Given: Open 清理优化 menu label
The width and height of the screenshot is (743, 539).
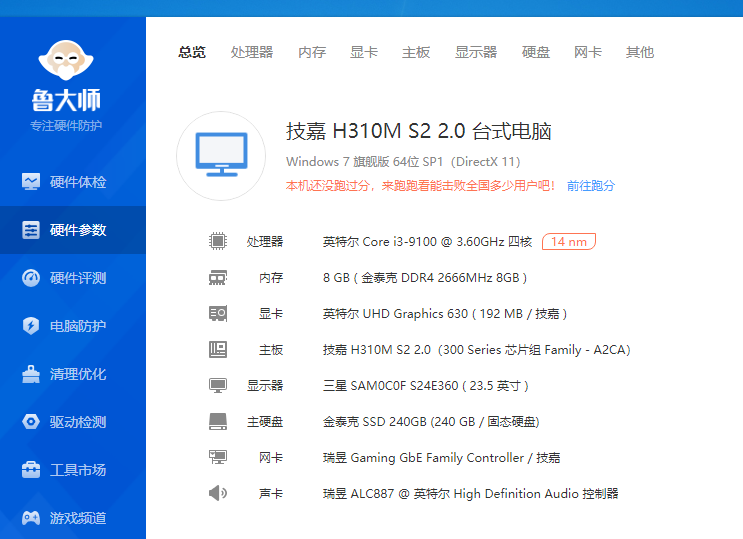Looking at the screenshot, I should click(x=78, y=374).
